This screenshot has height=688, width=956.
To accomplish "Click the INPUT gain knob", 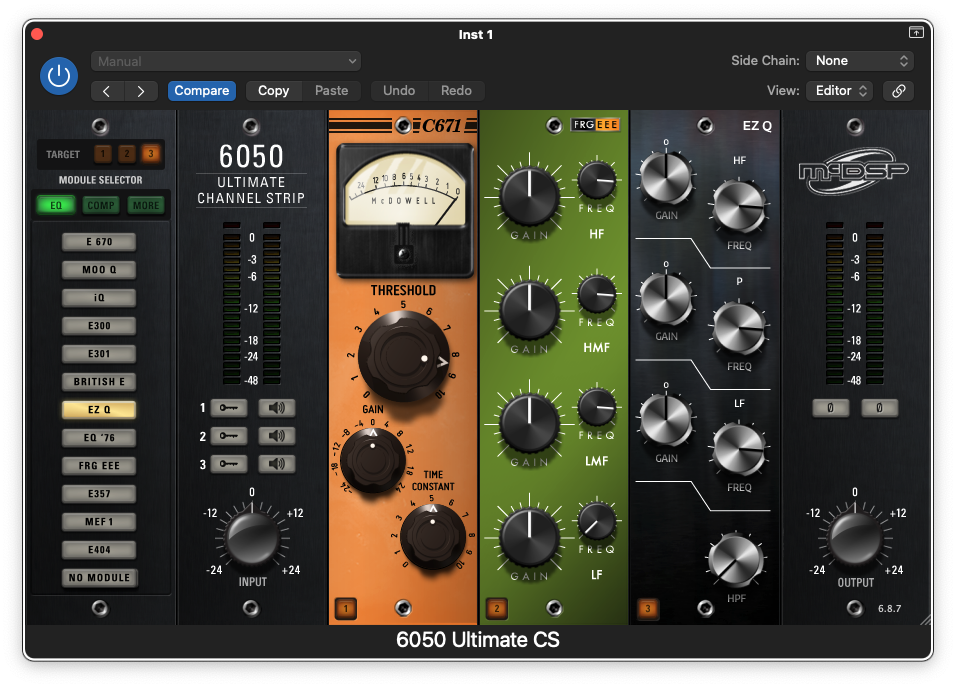I will coord(252,538).
